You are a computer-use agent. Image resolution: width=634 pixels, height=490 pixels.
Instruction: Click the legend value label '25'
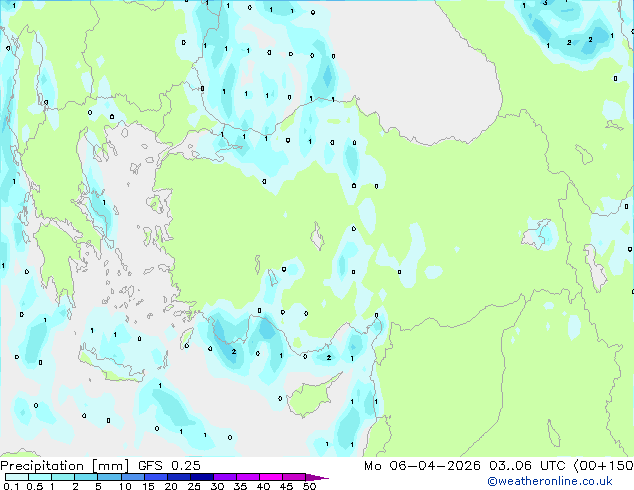coord(194,486)
